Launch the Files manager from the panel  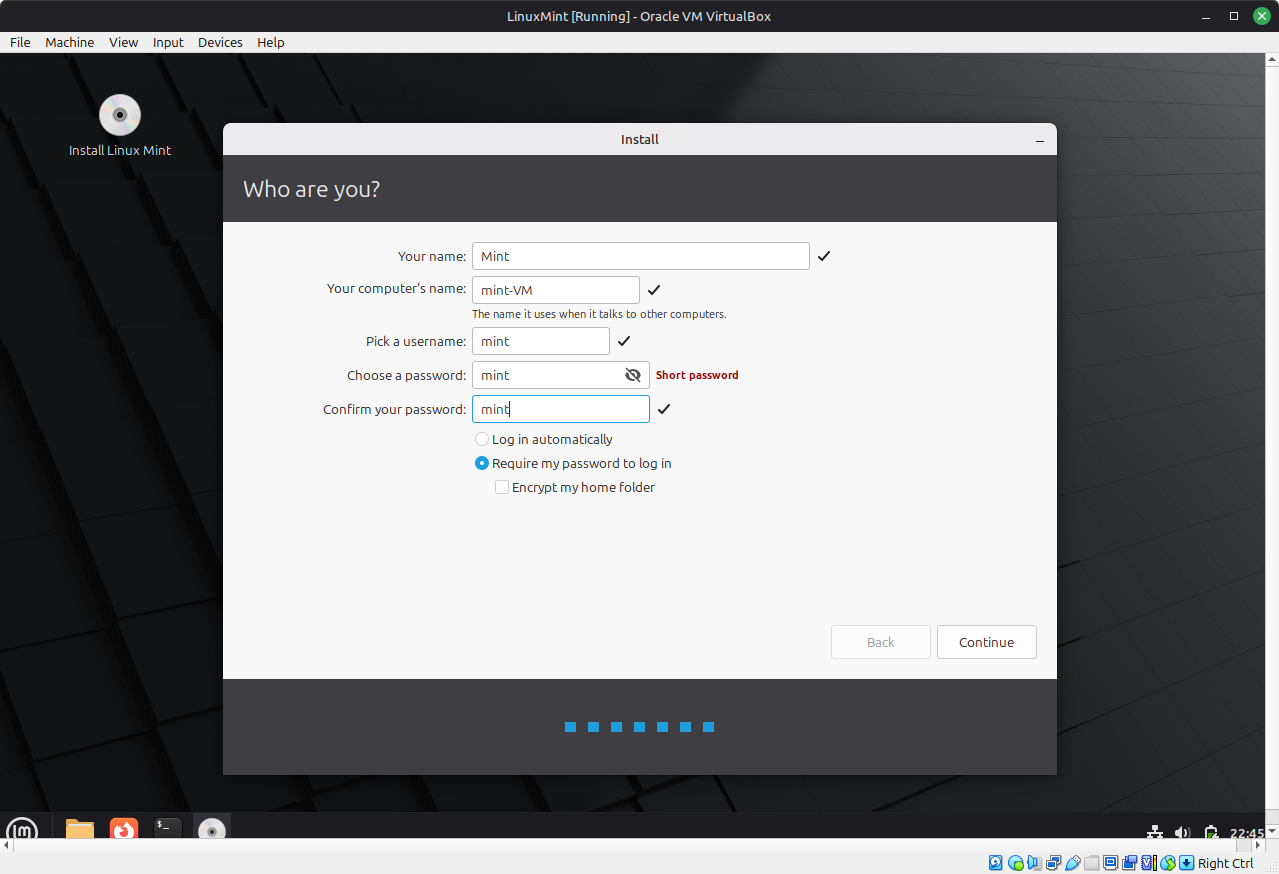[80, 829]
